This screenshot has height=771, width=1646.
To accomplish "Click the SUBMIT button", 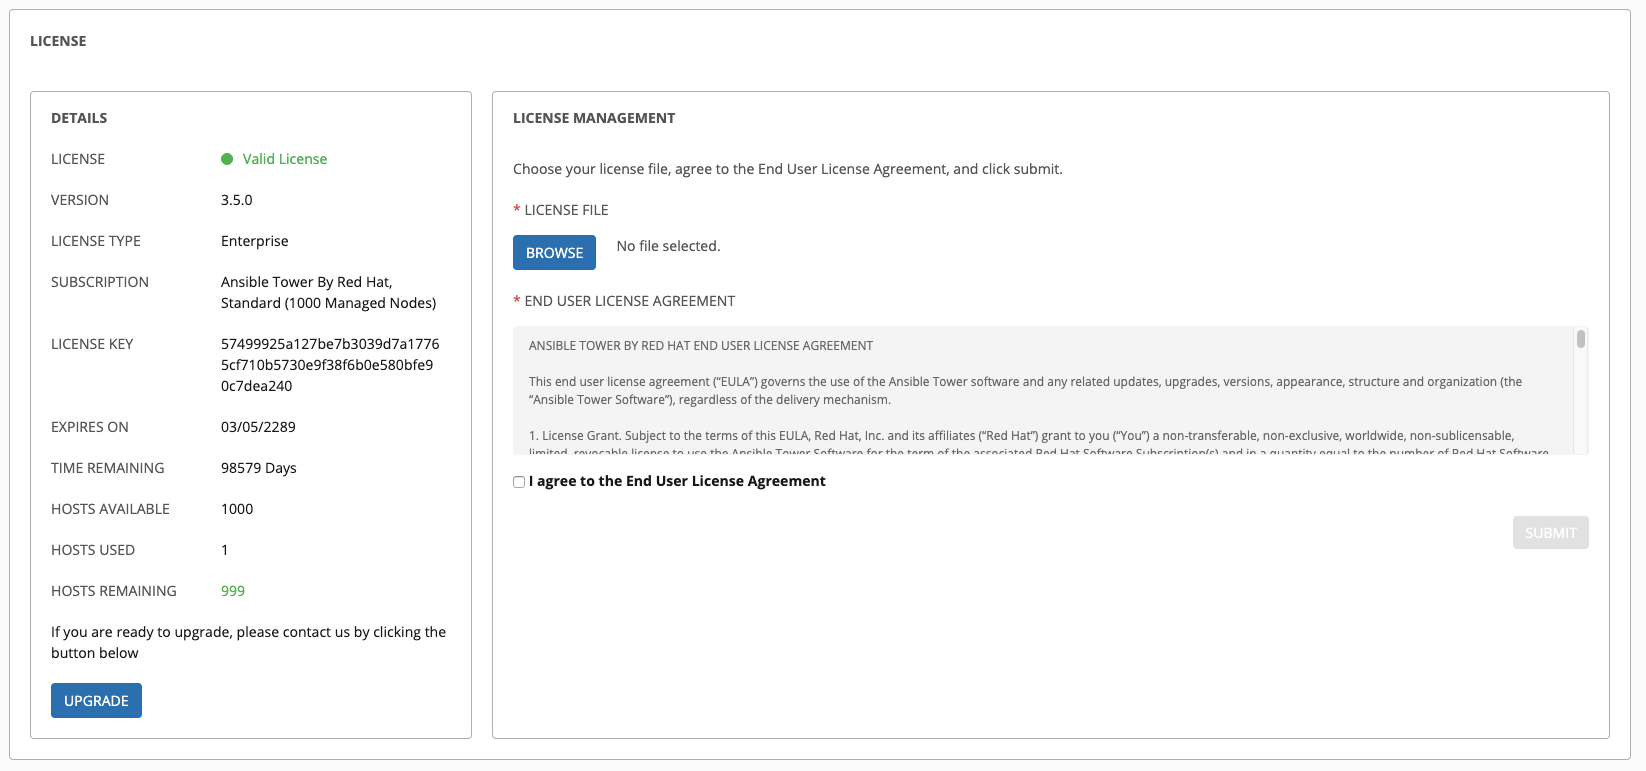I will [x=1550, y=533].
